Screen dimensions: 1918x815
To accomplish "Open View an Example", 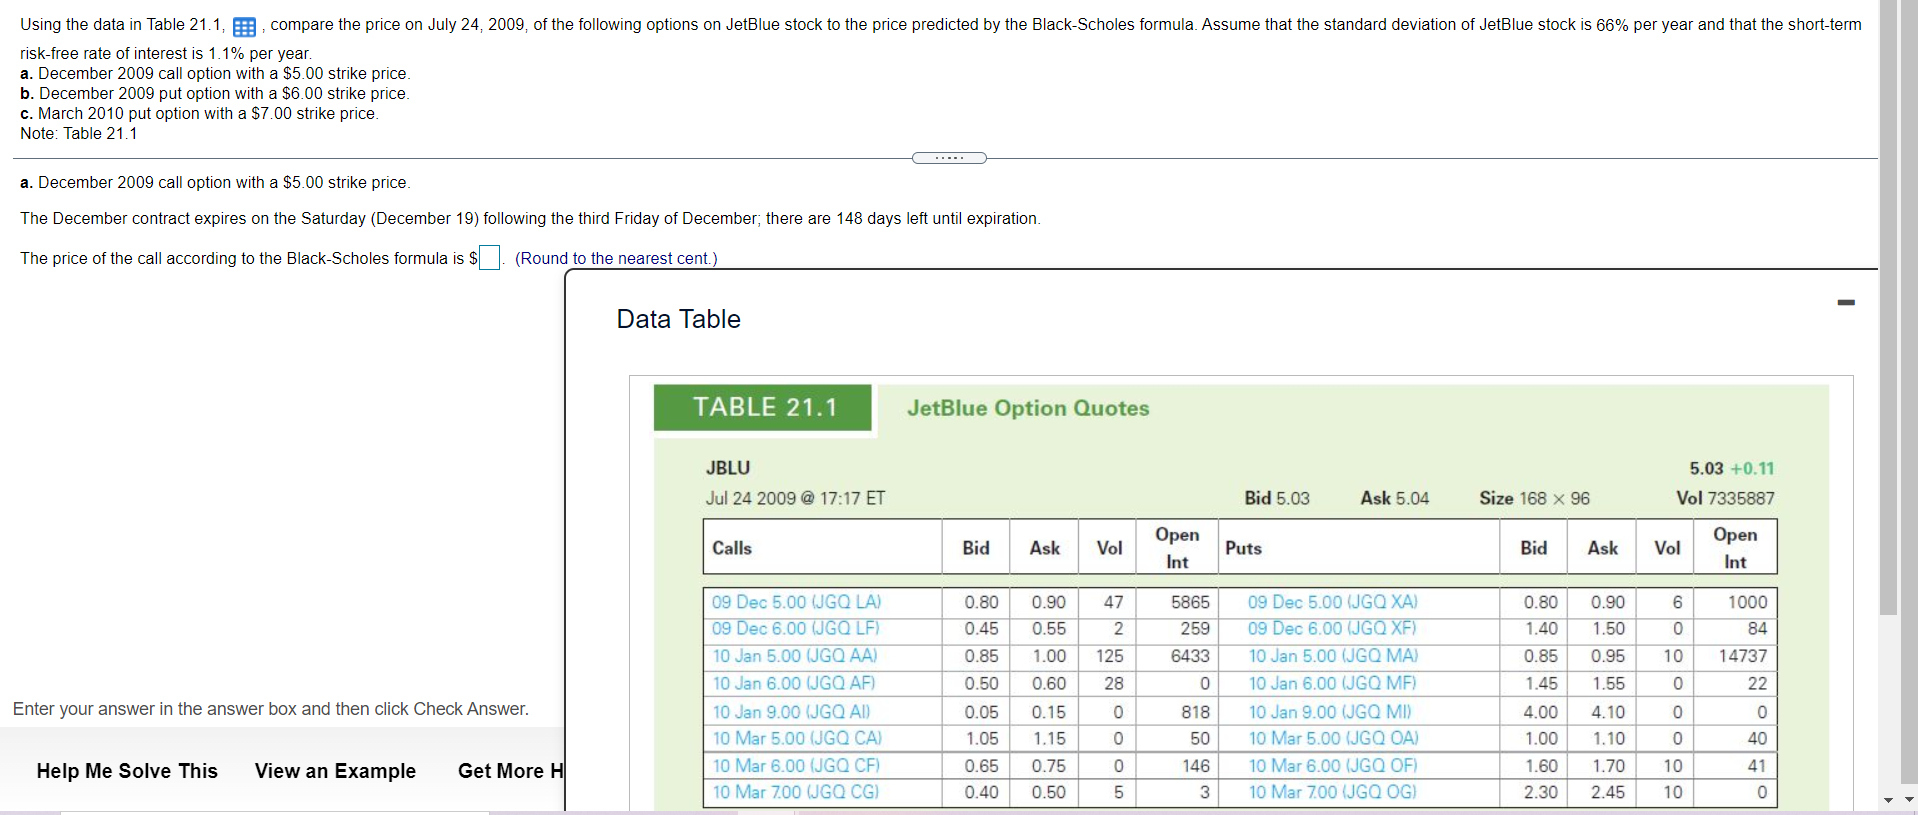I will (x=335, y=771).
